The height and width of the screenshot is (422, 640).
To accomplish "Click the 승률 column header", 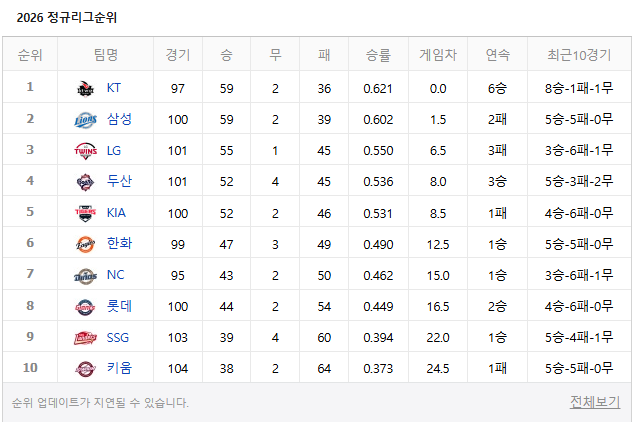I will pyautogui.click(x=378, y=55).
